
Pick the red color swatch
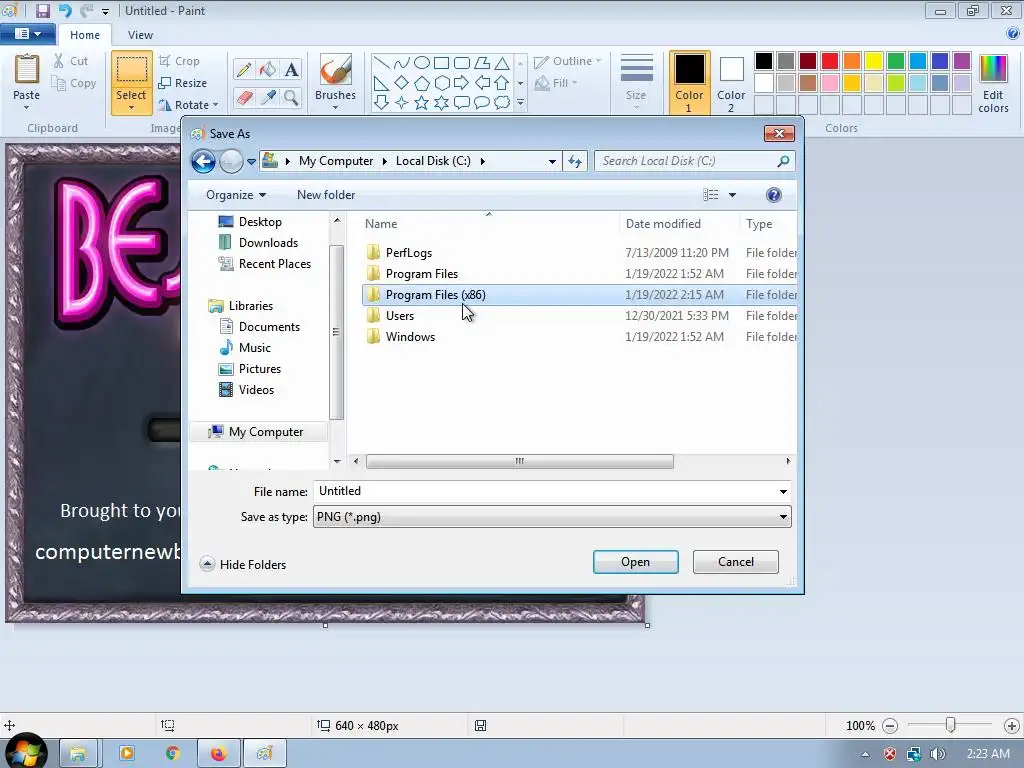point(830,61)
